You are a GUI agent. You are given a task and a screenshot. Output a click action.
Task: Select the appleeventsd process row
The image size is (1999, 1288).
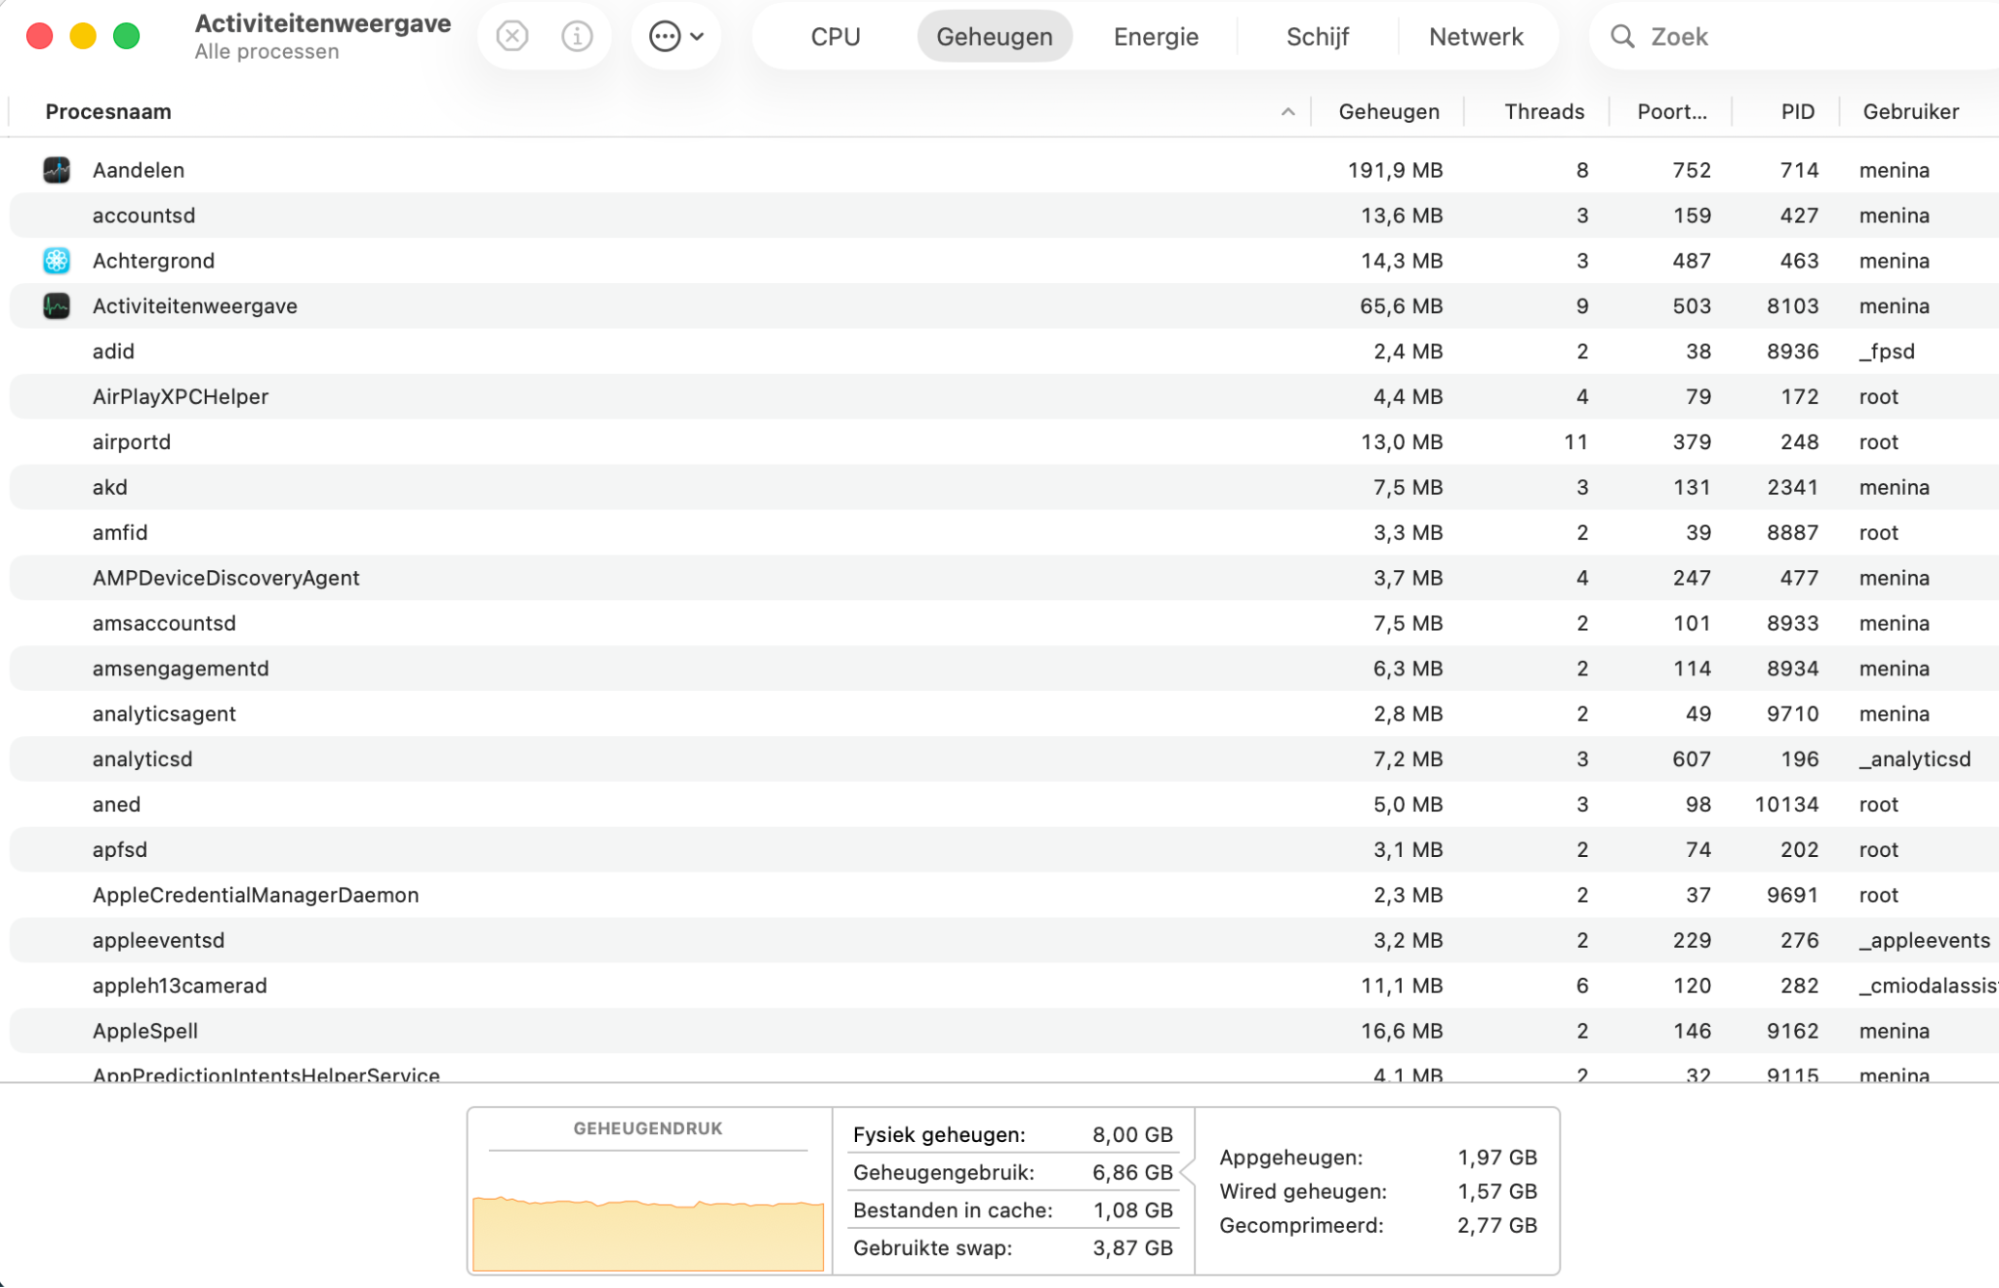coord(1004,941)
